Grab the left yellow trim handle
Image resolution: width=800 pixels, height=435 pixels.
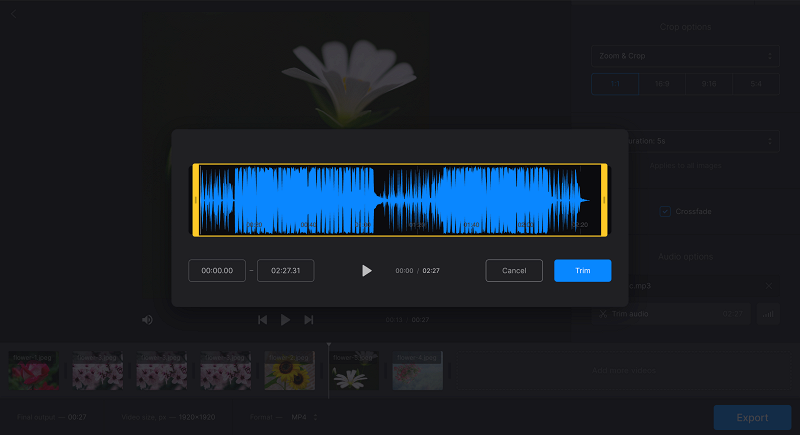[195, 200]
